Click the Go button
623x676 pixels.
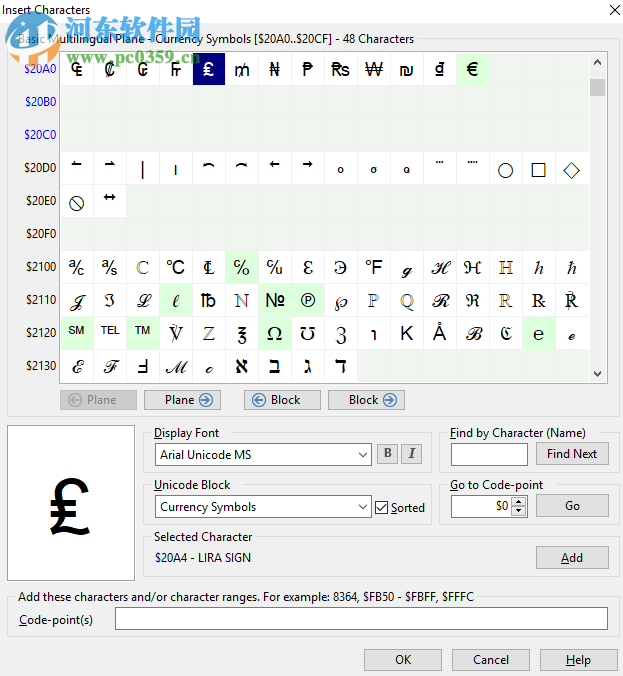pyautogui.click(x=572, y=506)
